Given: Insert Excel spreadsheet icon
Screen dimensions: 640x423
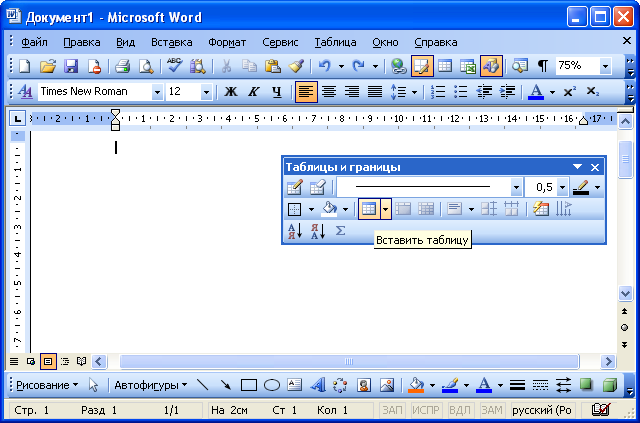Looking at the screenshot, I should click(468, 66).
